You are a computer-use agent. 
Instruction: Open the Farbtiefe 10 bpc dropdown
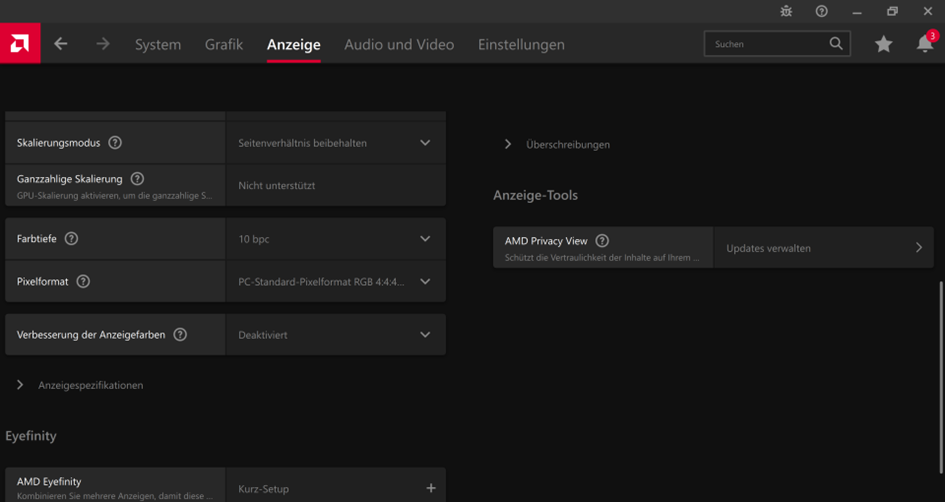coord(336,239)
